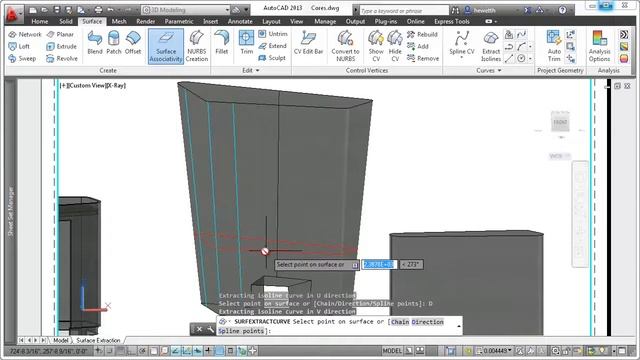640x360 pixels.
Task: Close the command line window
Action: coord(199,329)
